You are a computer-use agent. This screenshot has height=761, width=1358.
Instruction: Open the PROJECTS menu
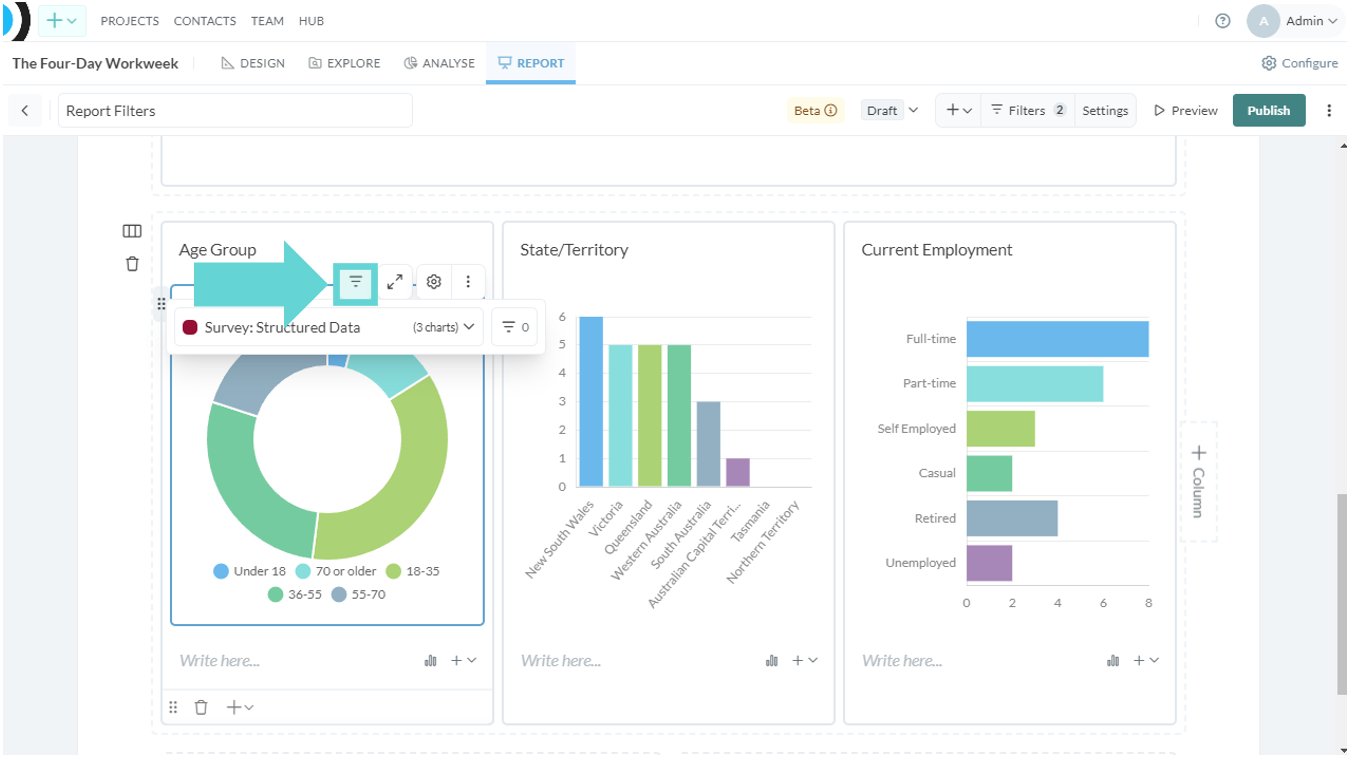tap(130, 21)
